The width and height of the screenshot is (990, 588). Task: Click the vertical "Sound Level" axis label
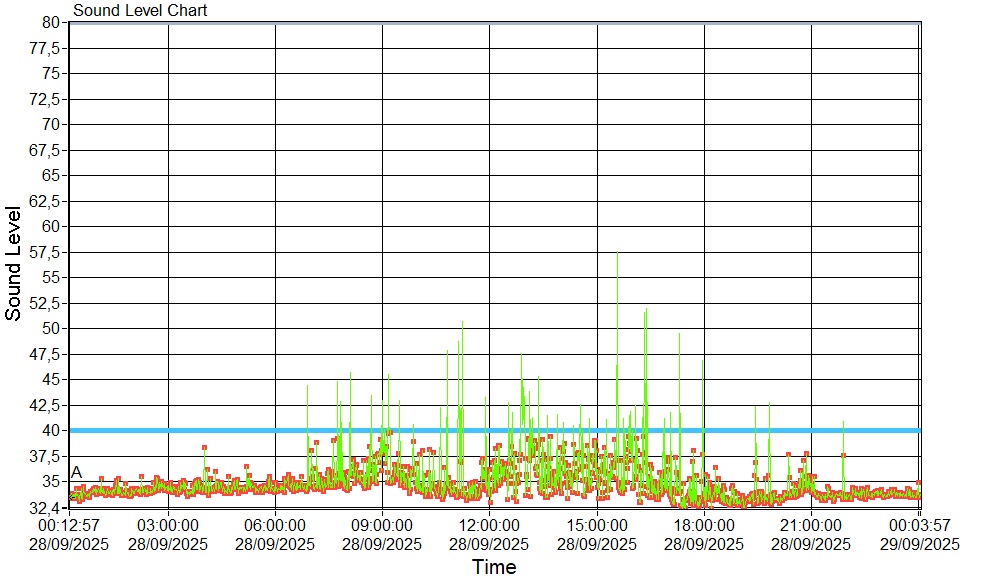point(13,264)
